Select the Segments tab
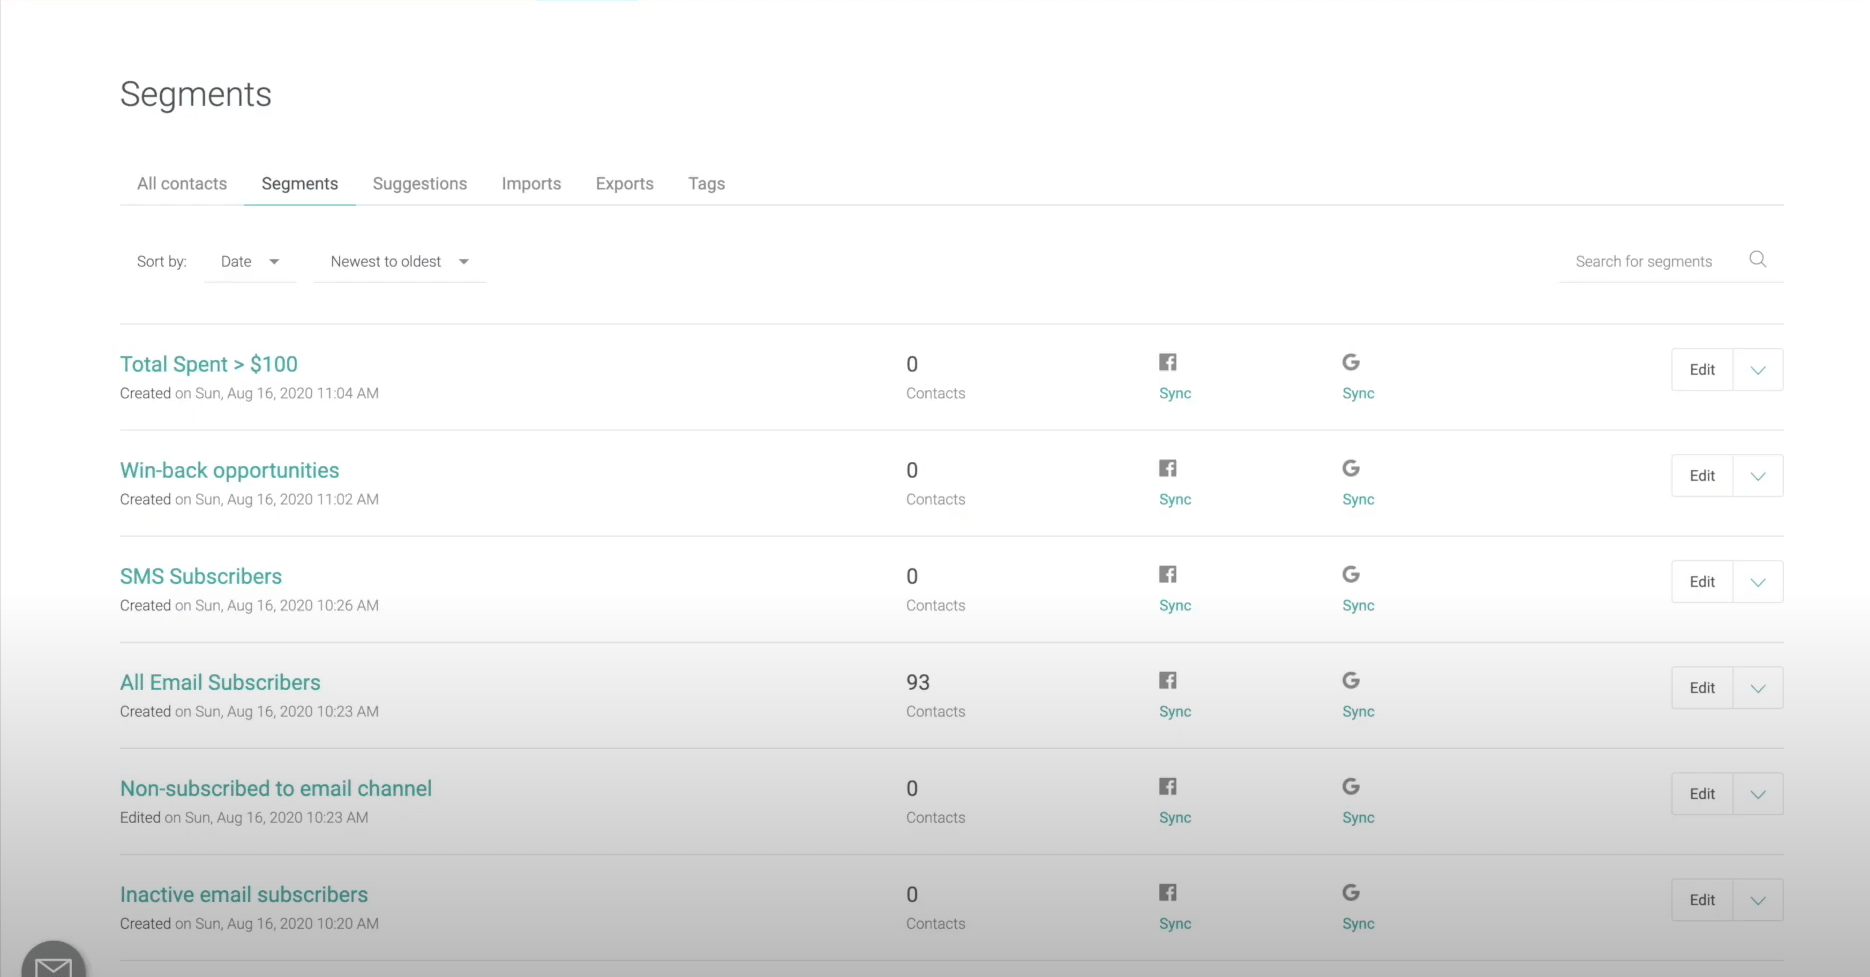The image size is (1870, 977). pos(300,184)
